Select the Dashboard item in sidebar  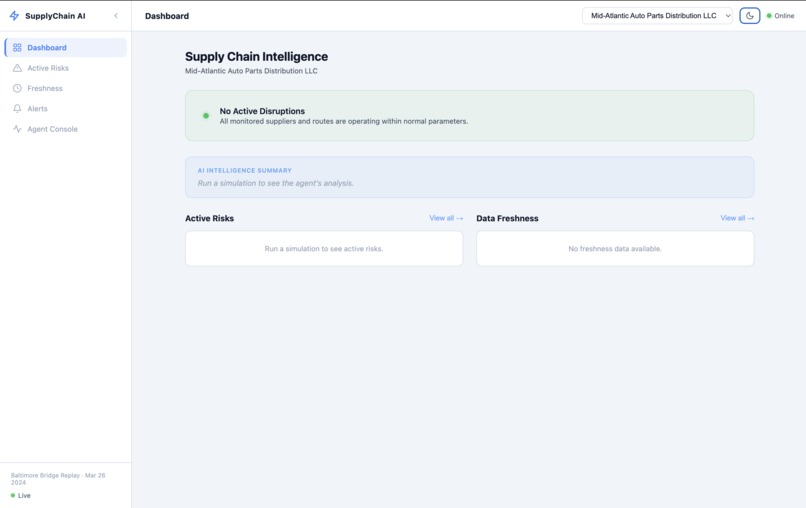pyautogui.click(x=65, y=48)
